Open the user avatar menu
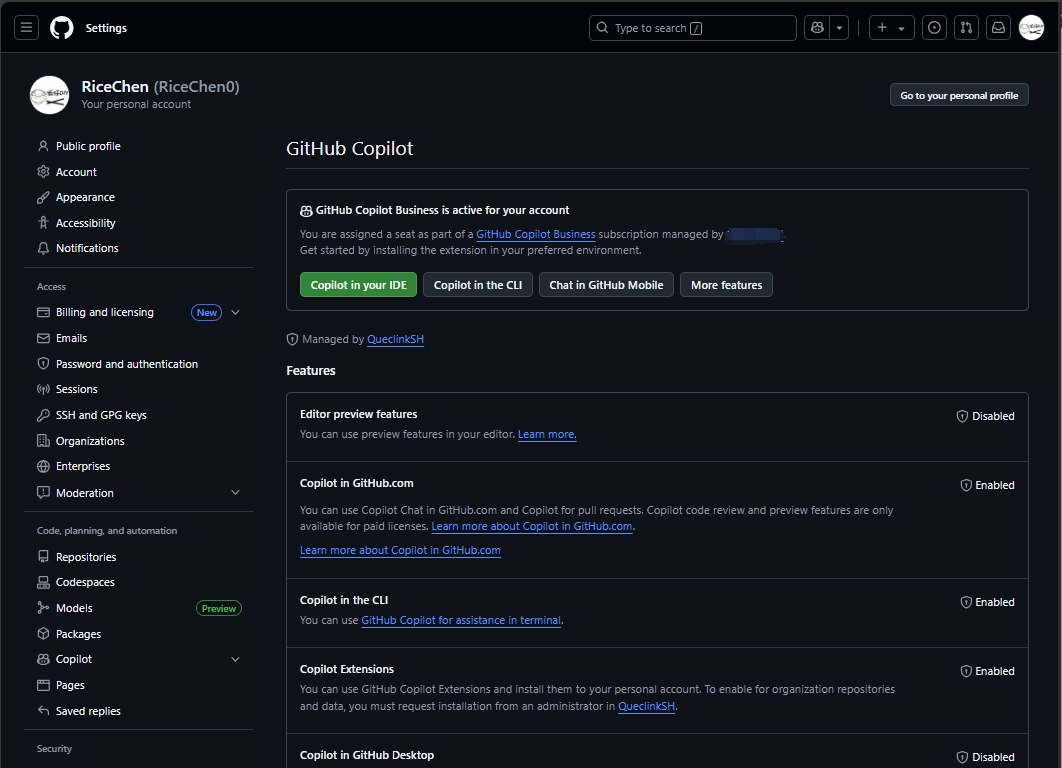The image size is (1062, 768). 1032,28
